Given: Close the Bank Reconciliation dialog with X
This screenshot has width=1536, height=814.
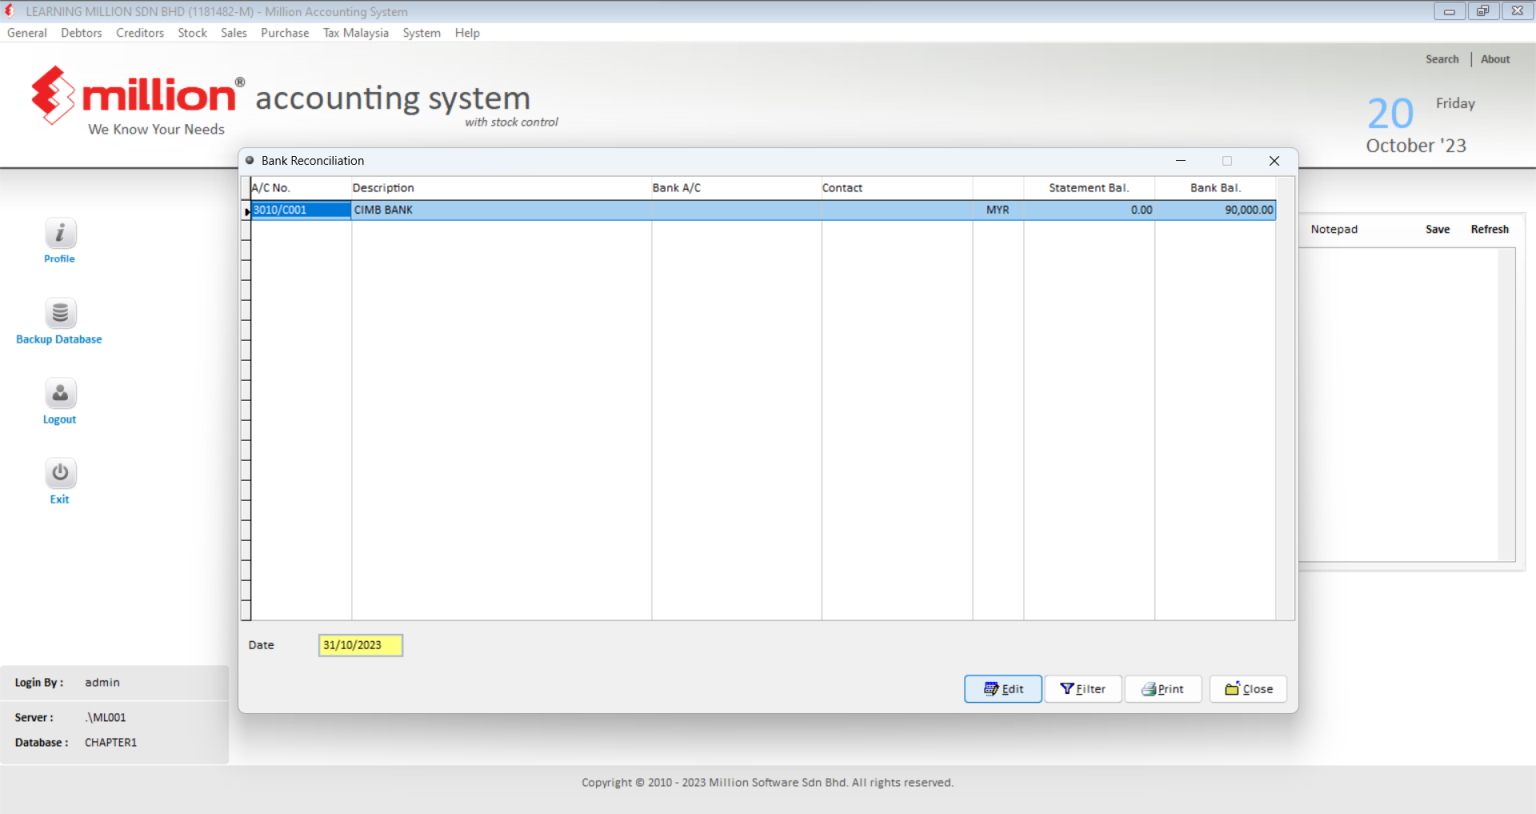Looking at the screenshot, I should [x=1274, y=161].
